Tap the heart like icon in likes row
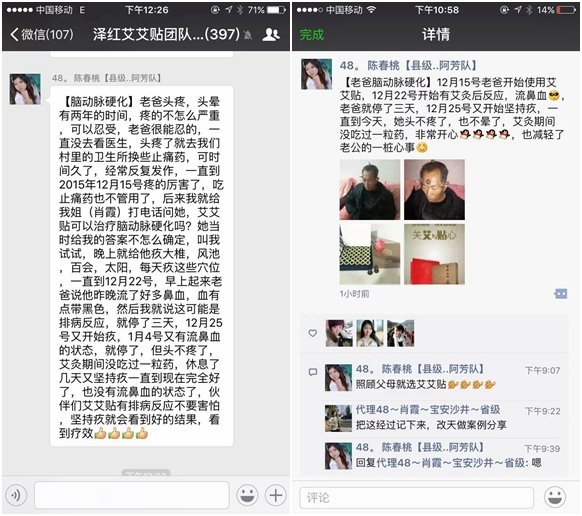582x516 pixels. [x=313, y=333]
